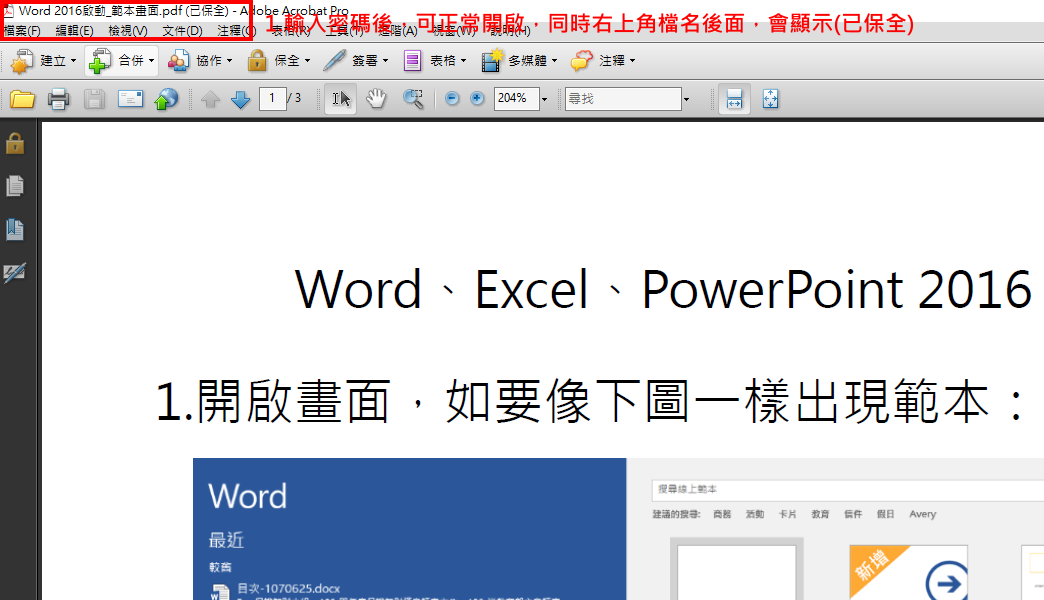Go to previous page with gray up arrow
Image resolution: width=1044 pixels, height=600 pixels.
(x=210, y=99)
